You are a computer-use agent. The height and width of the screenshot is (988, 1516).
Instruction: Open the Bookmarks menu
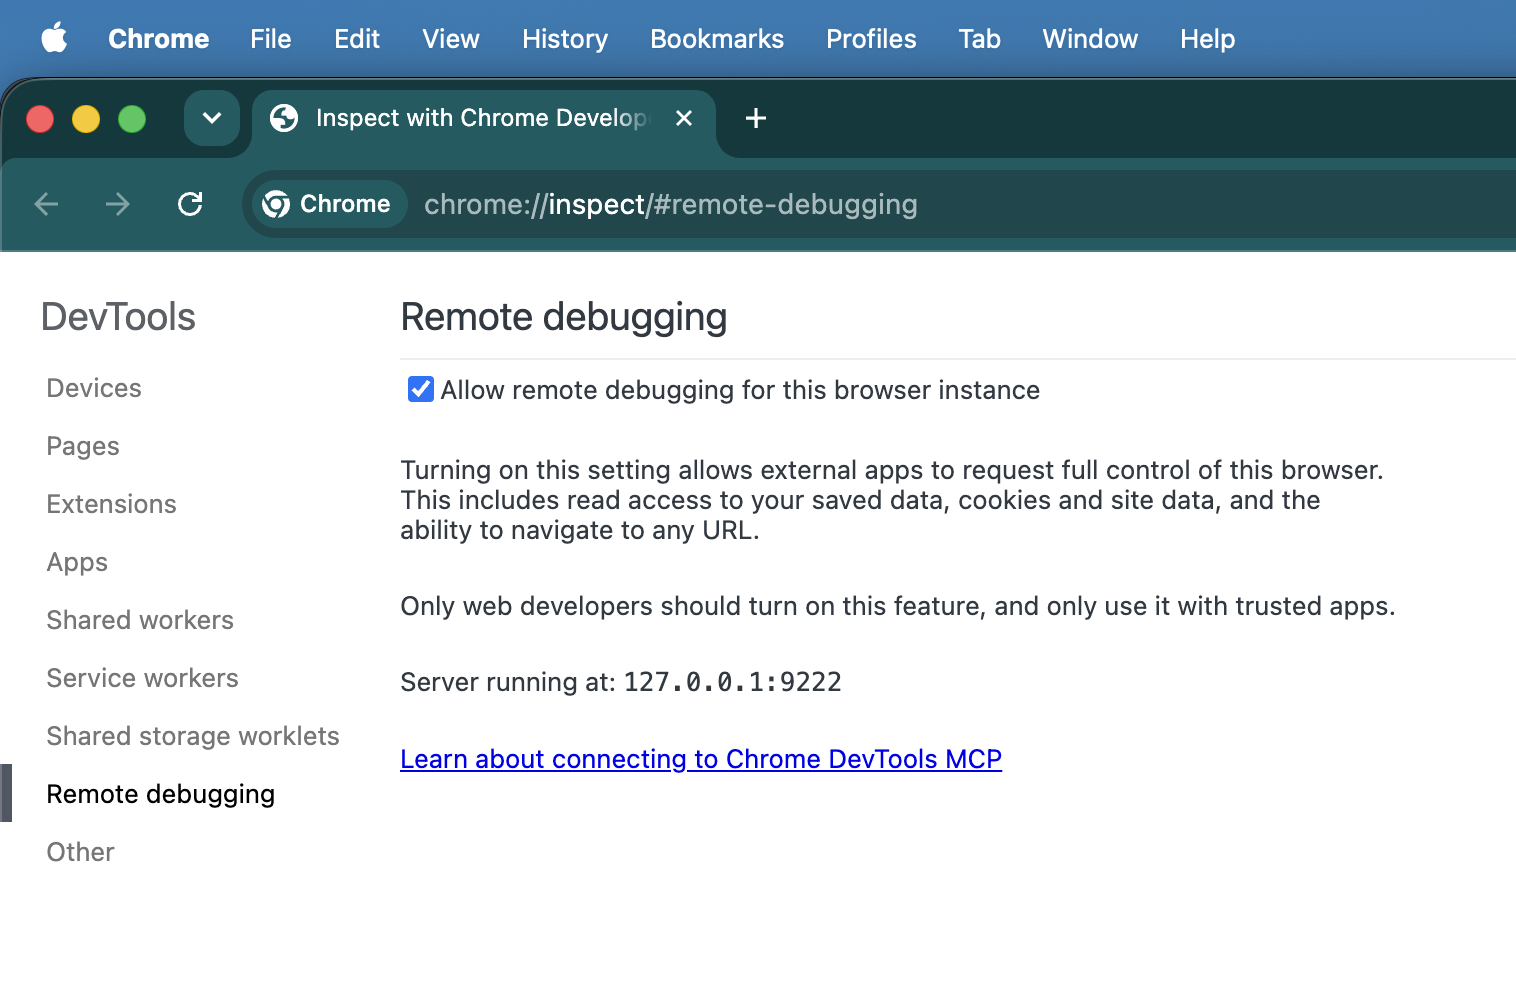coord(717,39)
